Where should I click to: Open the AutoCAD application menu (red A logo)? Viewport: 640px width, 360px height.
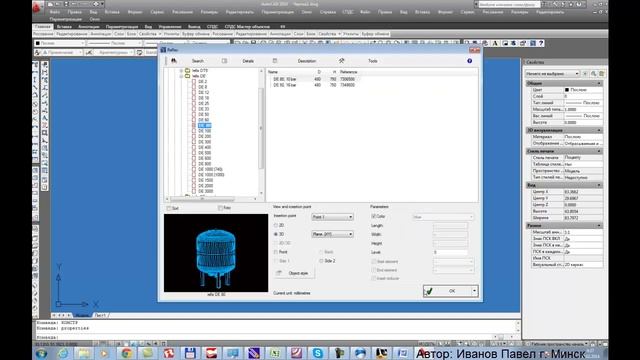[38, 7]
